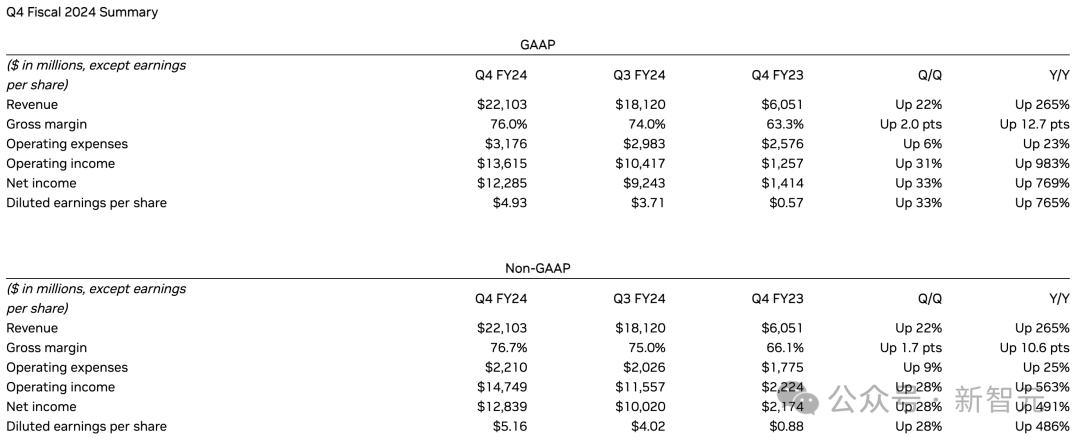
Task: Click the GAAP section heading
Action: (x=538, y=45)
